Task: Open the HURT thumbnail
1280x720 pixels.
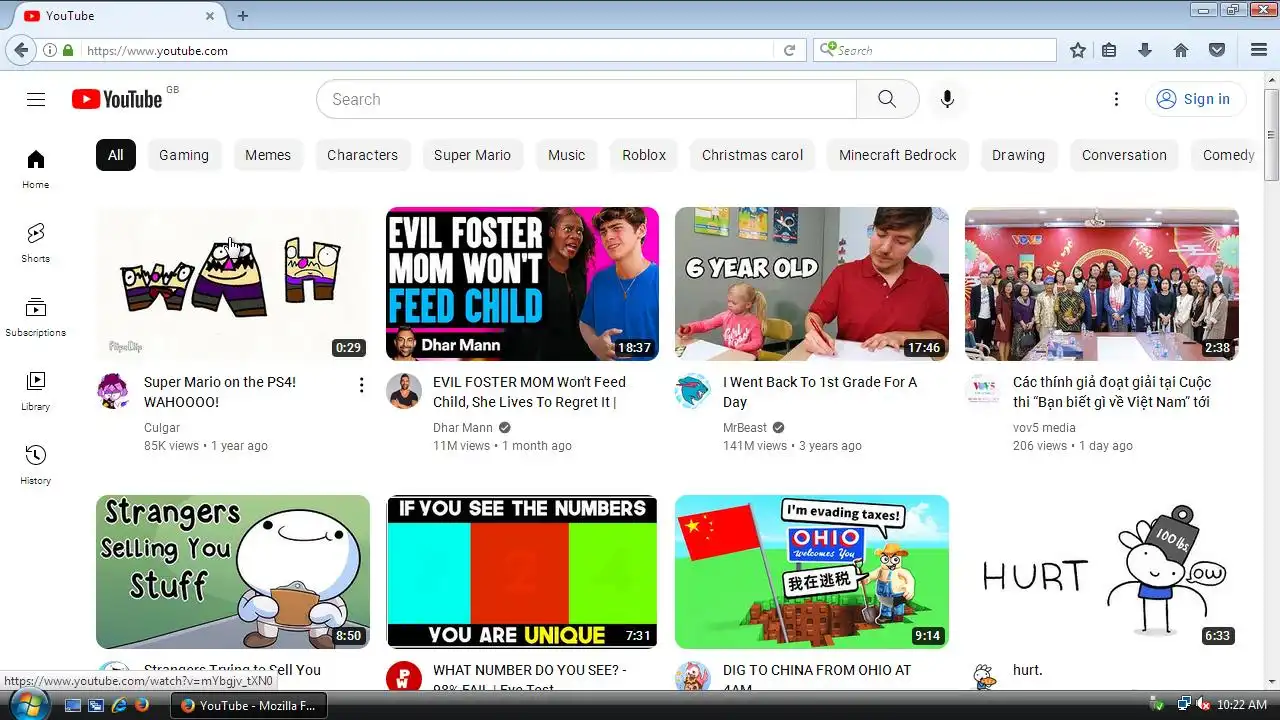Action: pos(1102,572)
